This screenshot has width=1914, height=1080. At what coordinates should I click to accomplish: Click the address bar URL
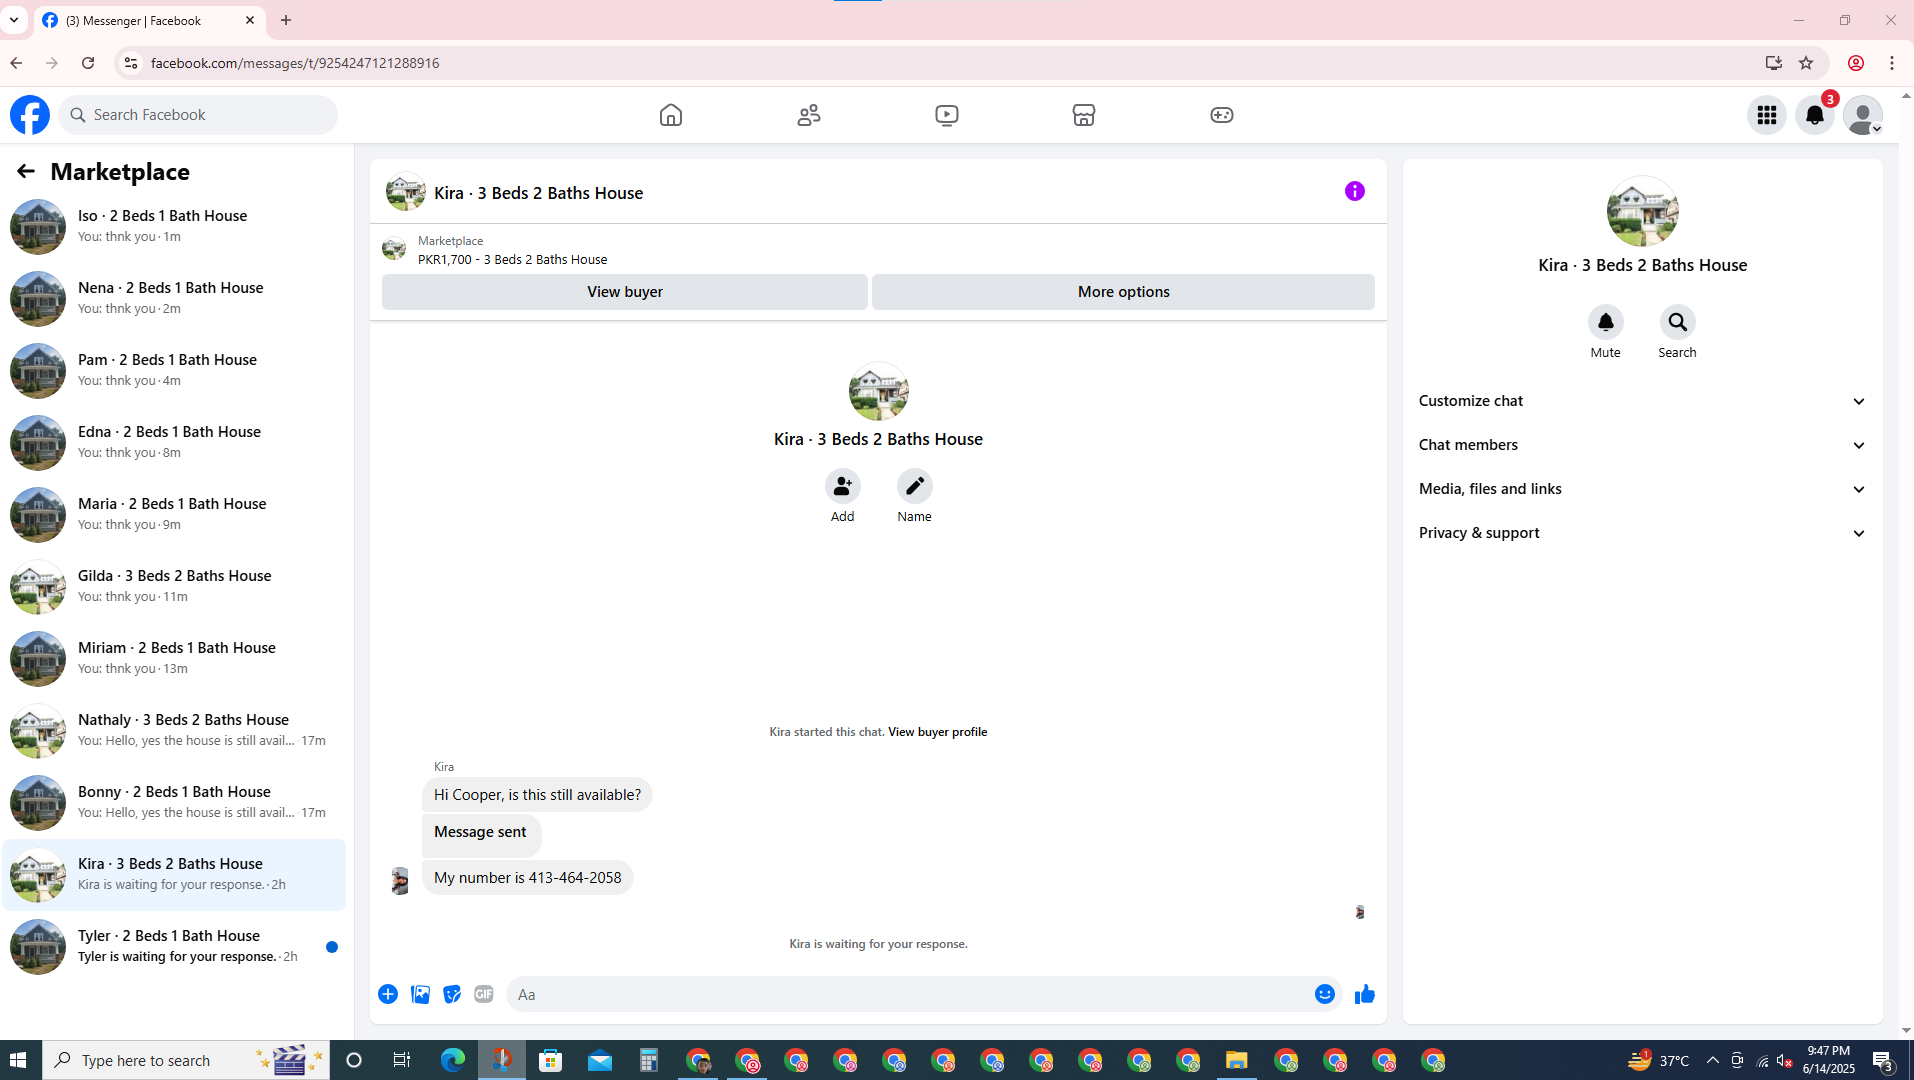[295, 63]
